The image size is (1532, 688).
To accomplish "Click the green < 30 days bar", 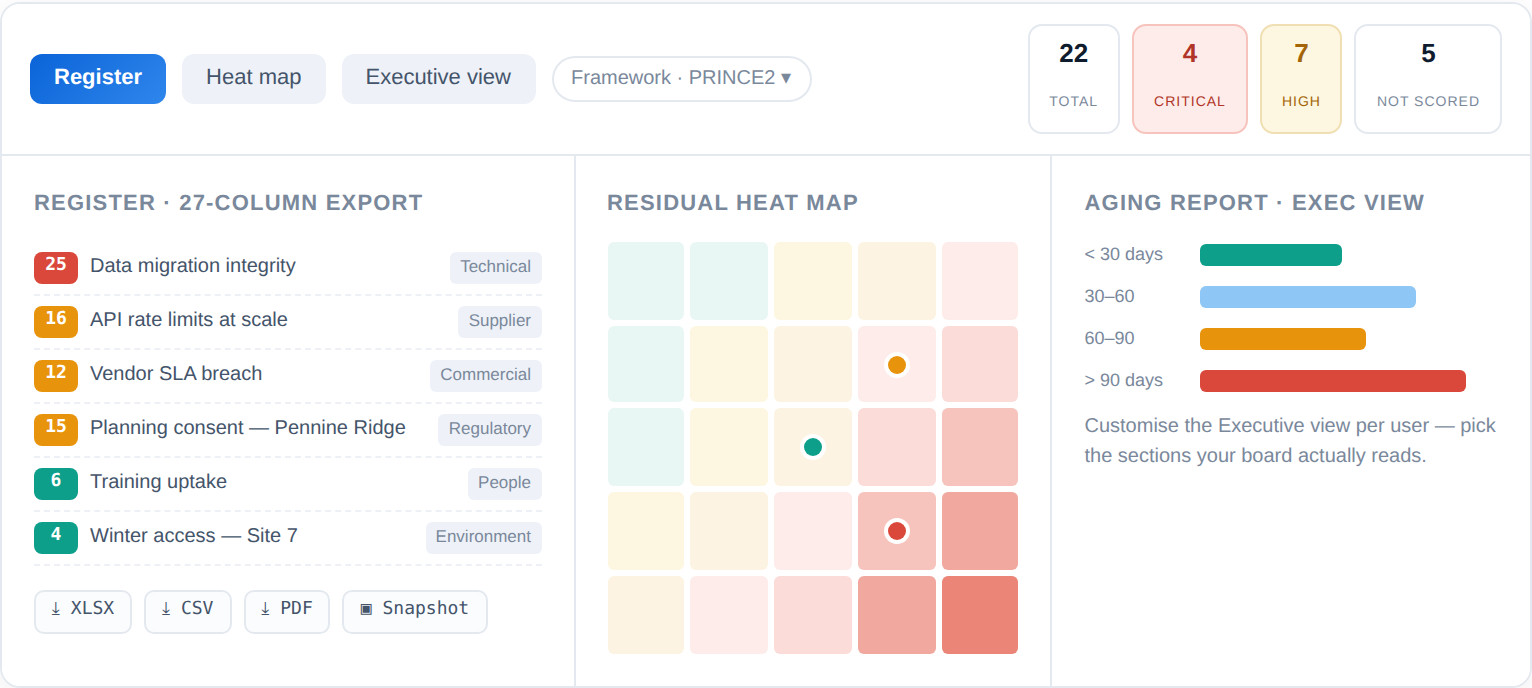I will [x=1271, y=255].
